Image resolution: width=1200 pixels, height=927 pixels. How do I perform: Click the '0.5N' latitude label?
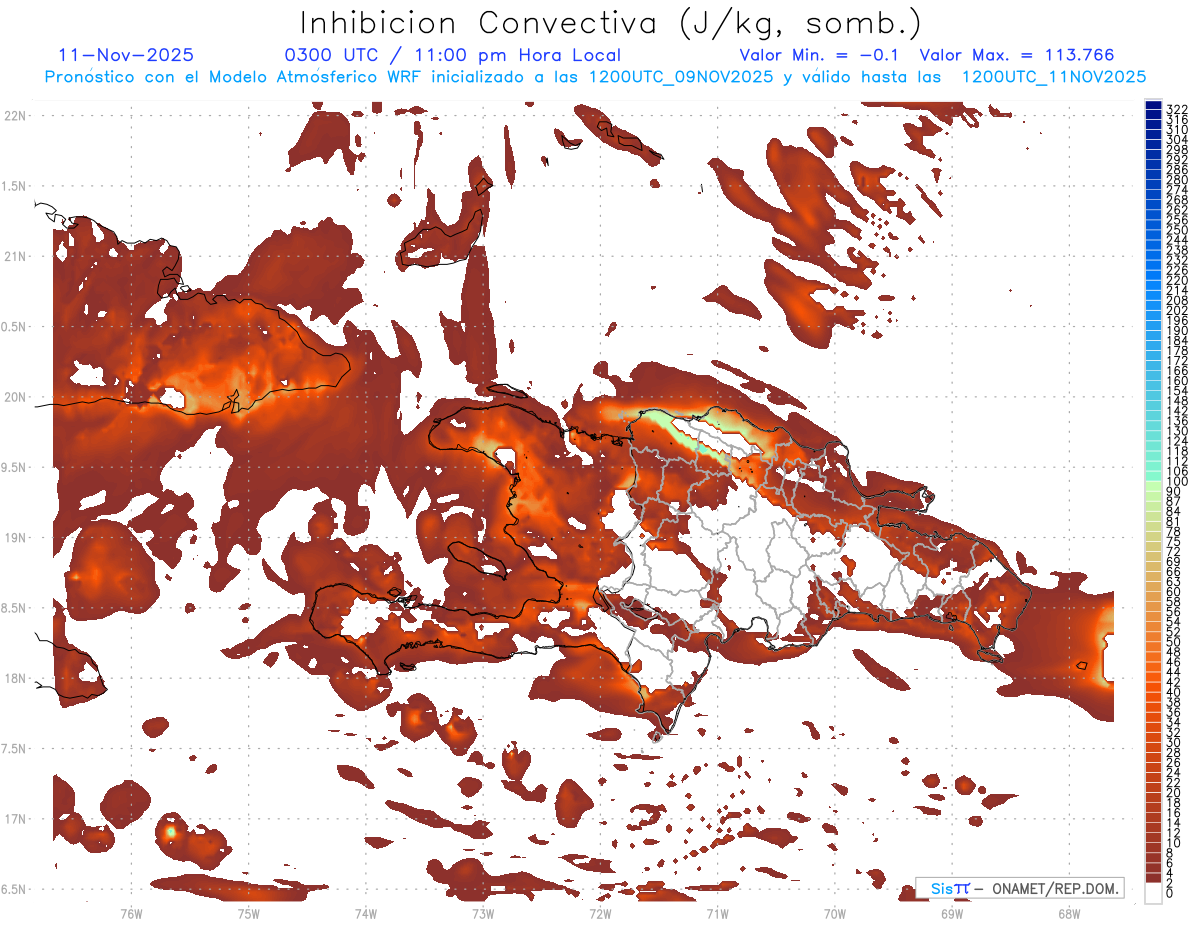point(14,327)
